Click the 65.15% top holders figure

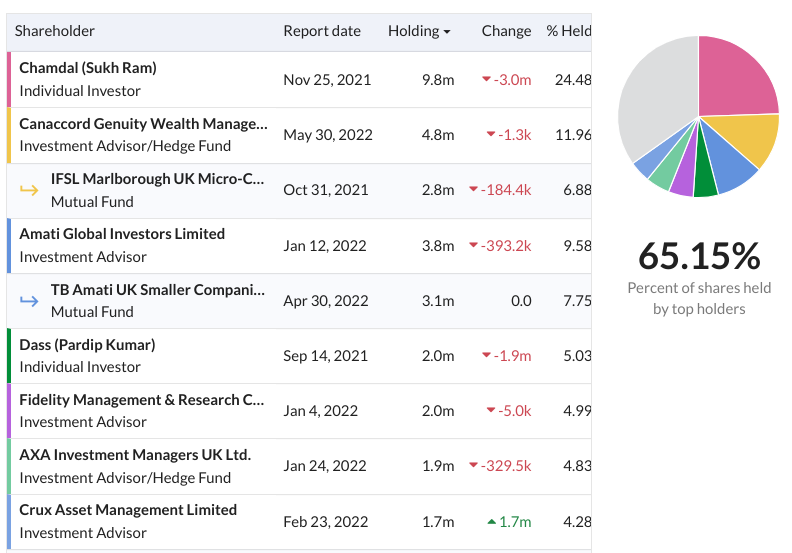[x=699, y=256]
